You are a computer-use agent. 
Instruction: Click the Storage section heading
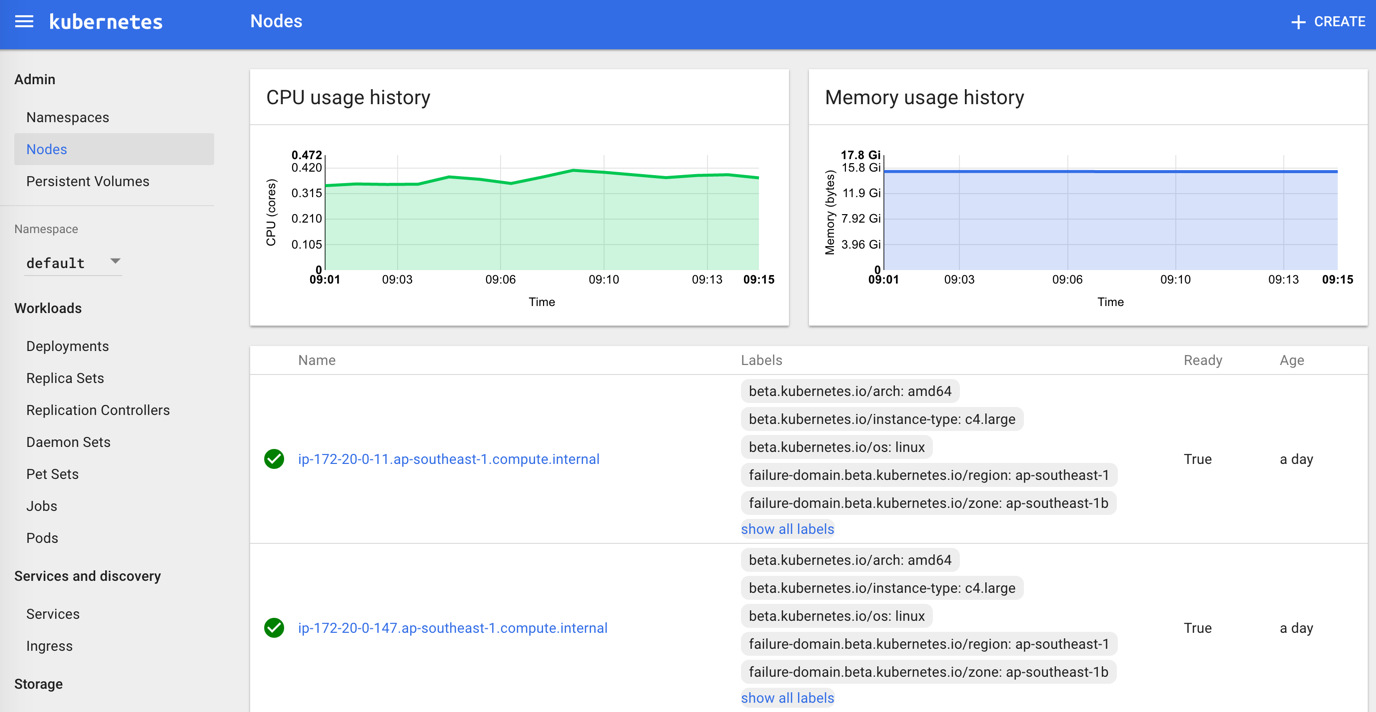coord(39,684)
